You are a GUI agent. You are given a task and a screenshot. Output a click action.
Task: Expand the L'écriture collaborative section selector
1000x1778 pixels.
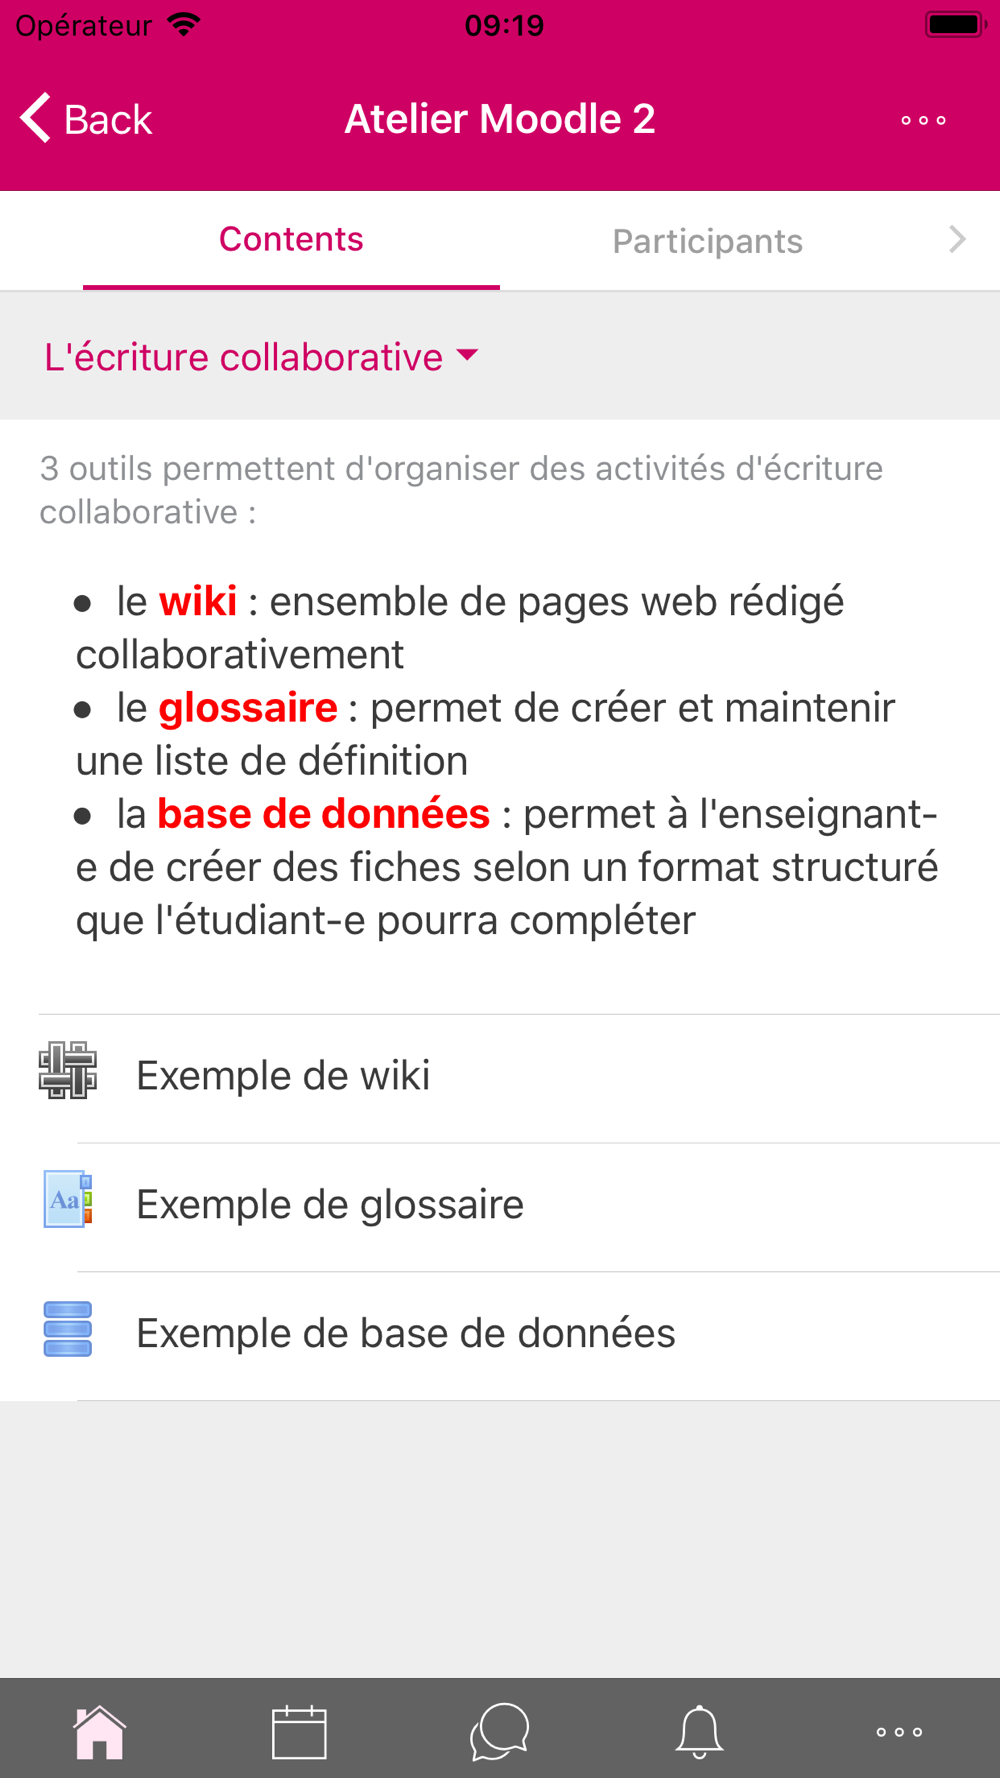[262, 357]
